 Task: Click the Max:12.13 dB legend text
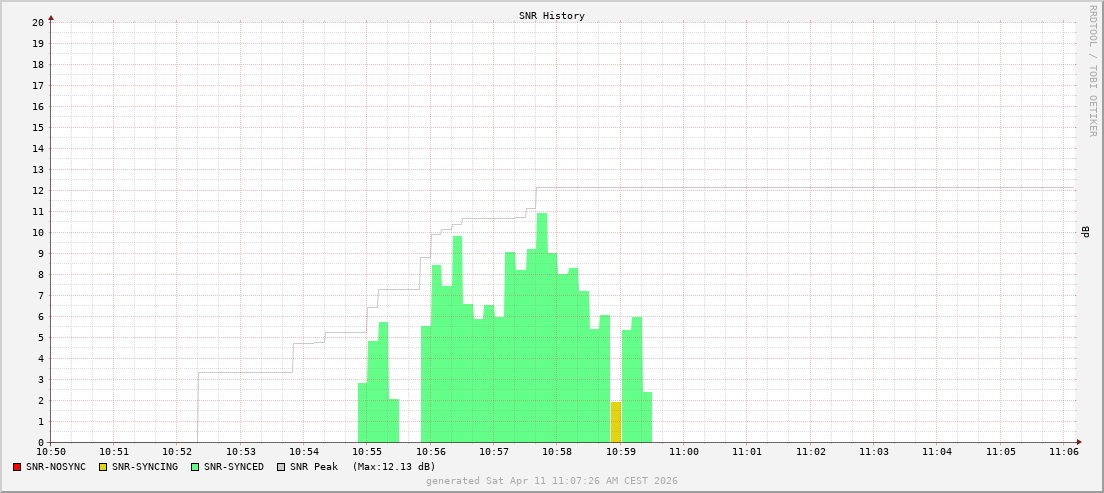pos(394,467)
